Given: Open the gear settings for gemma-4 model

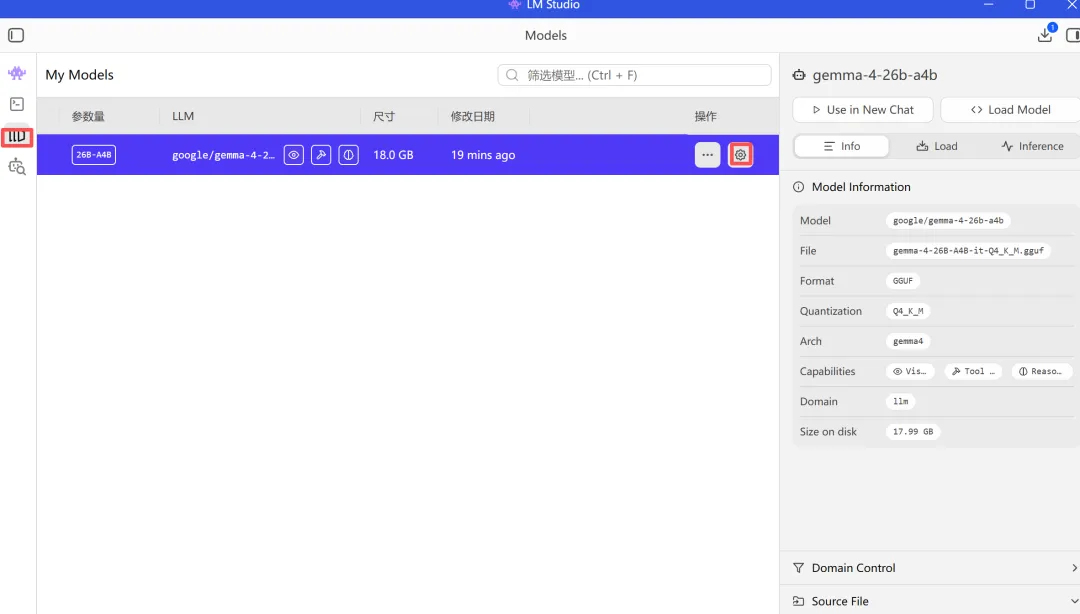Looking at the screenshot, I should pyautogui.click(x=740, y=155).
